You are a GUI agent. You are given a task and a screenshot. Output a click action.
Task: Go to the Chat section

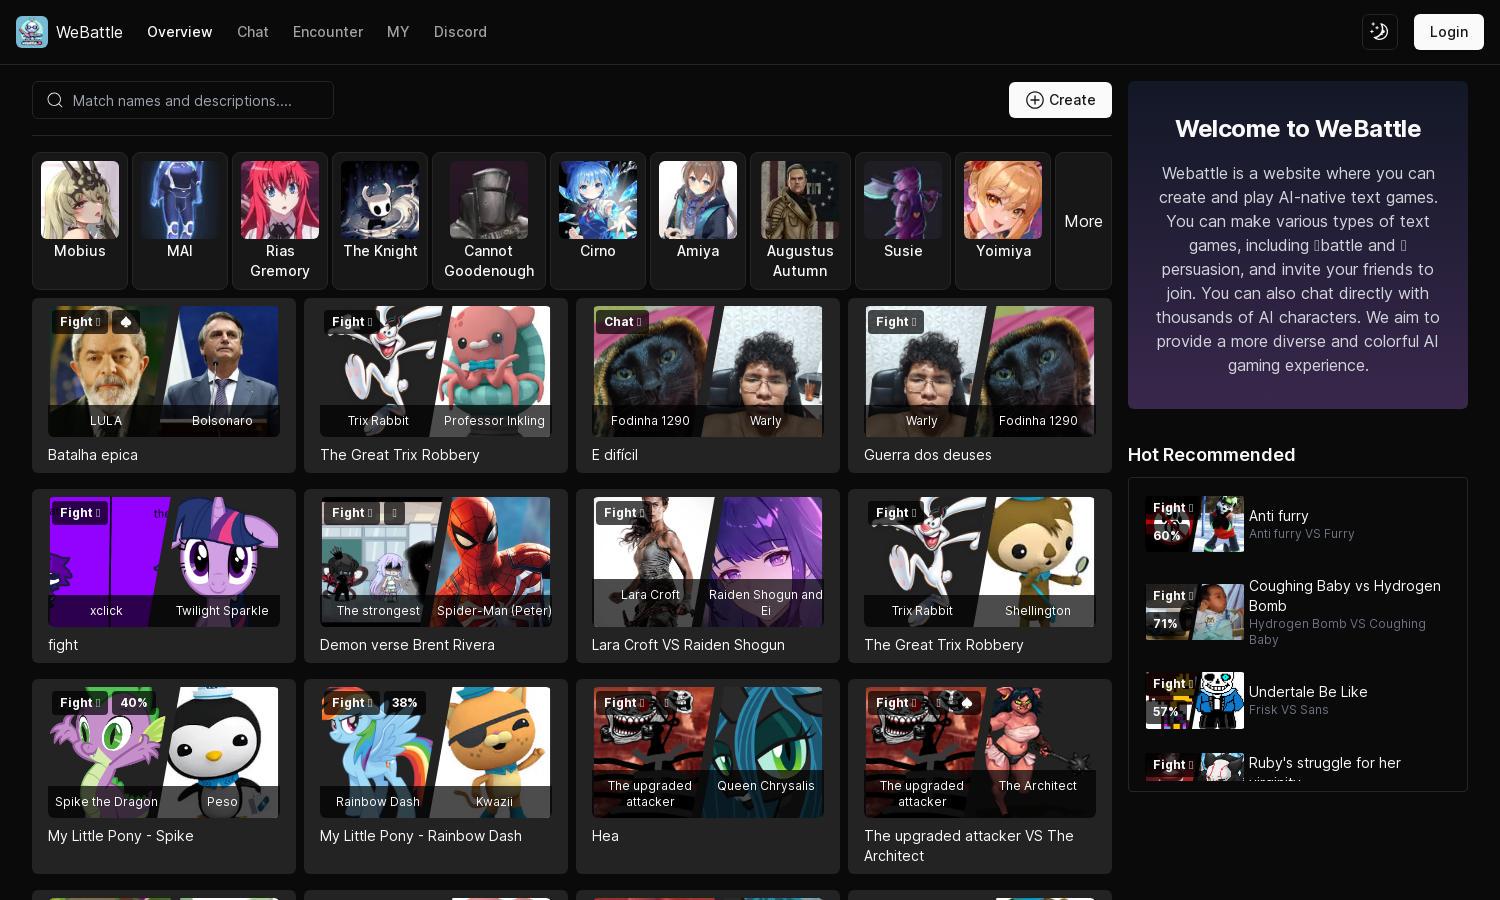[x=253, y=32]
